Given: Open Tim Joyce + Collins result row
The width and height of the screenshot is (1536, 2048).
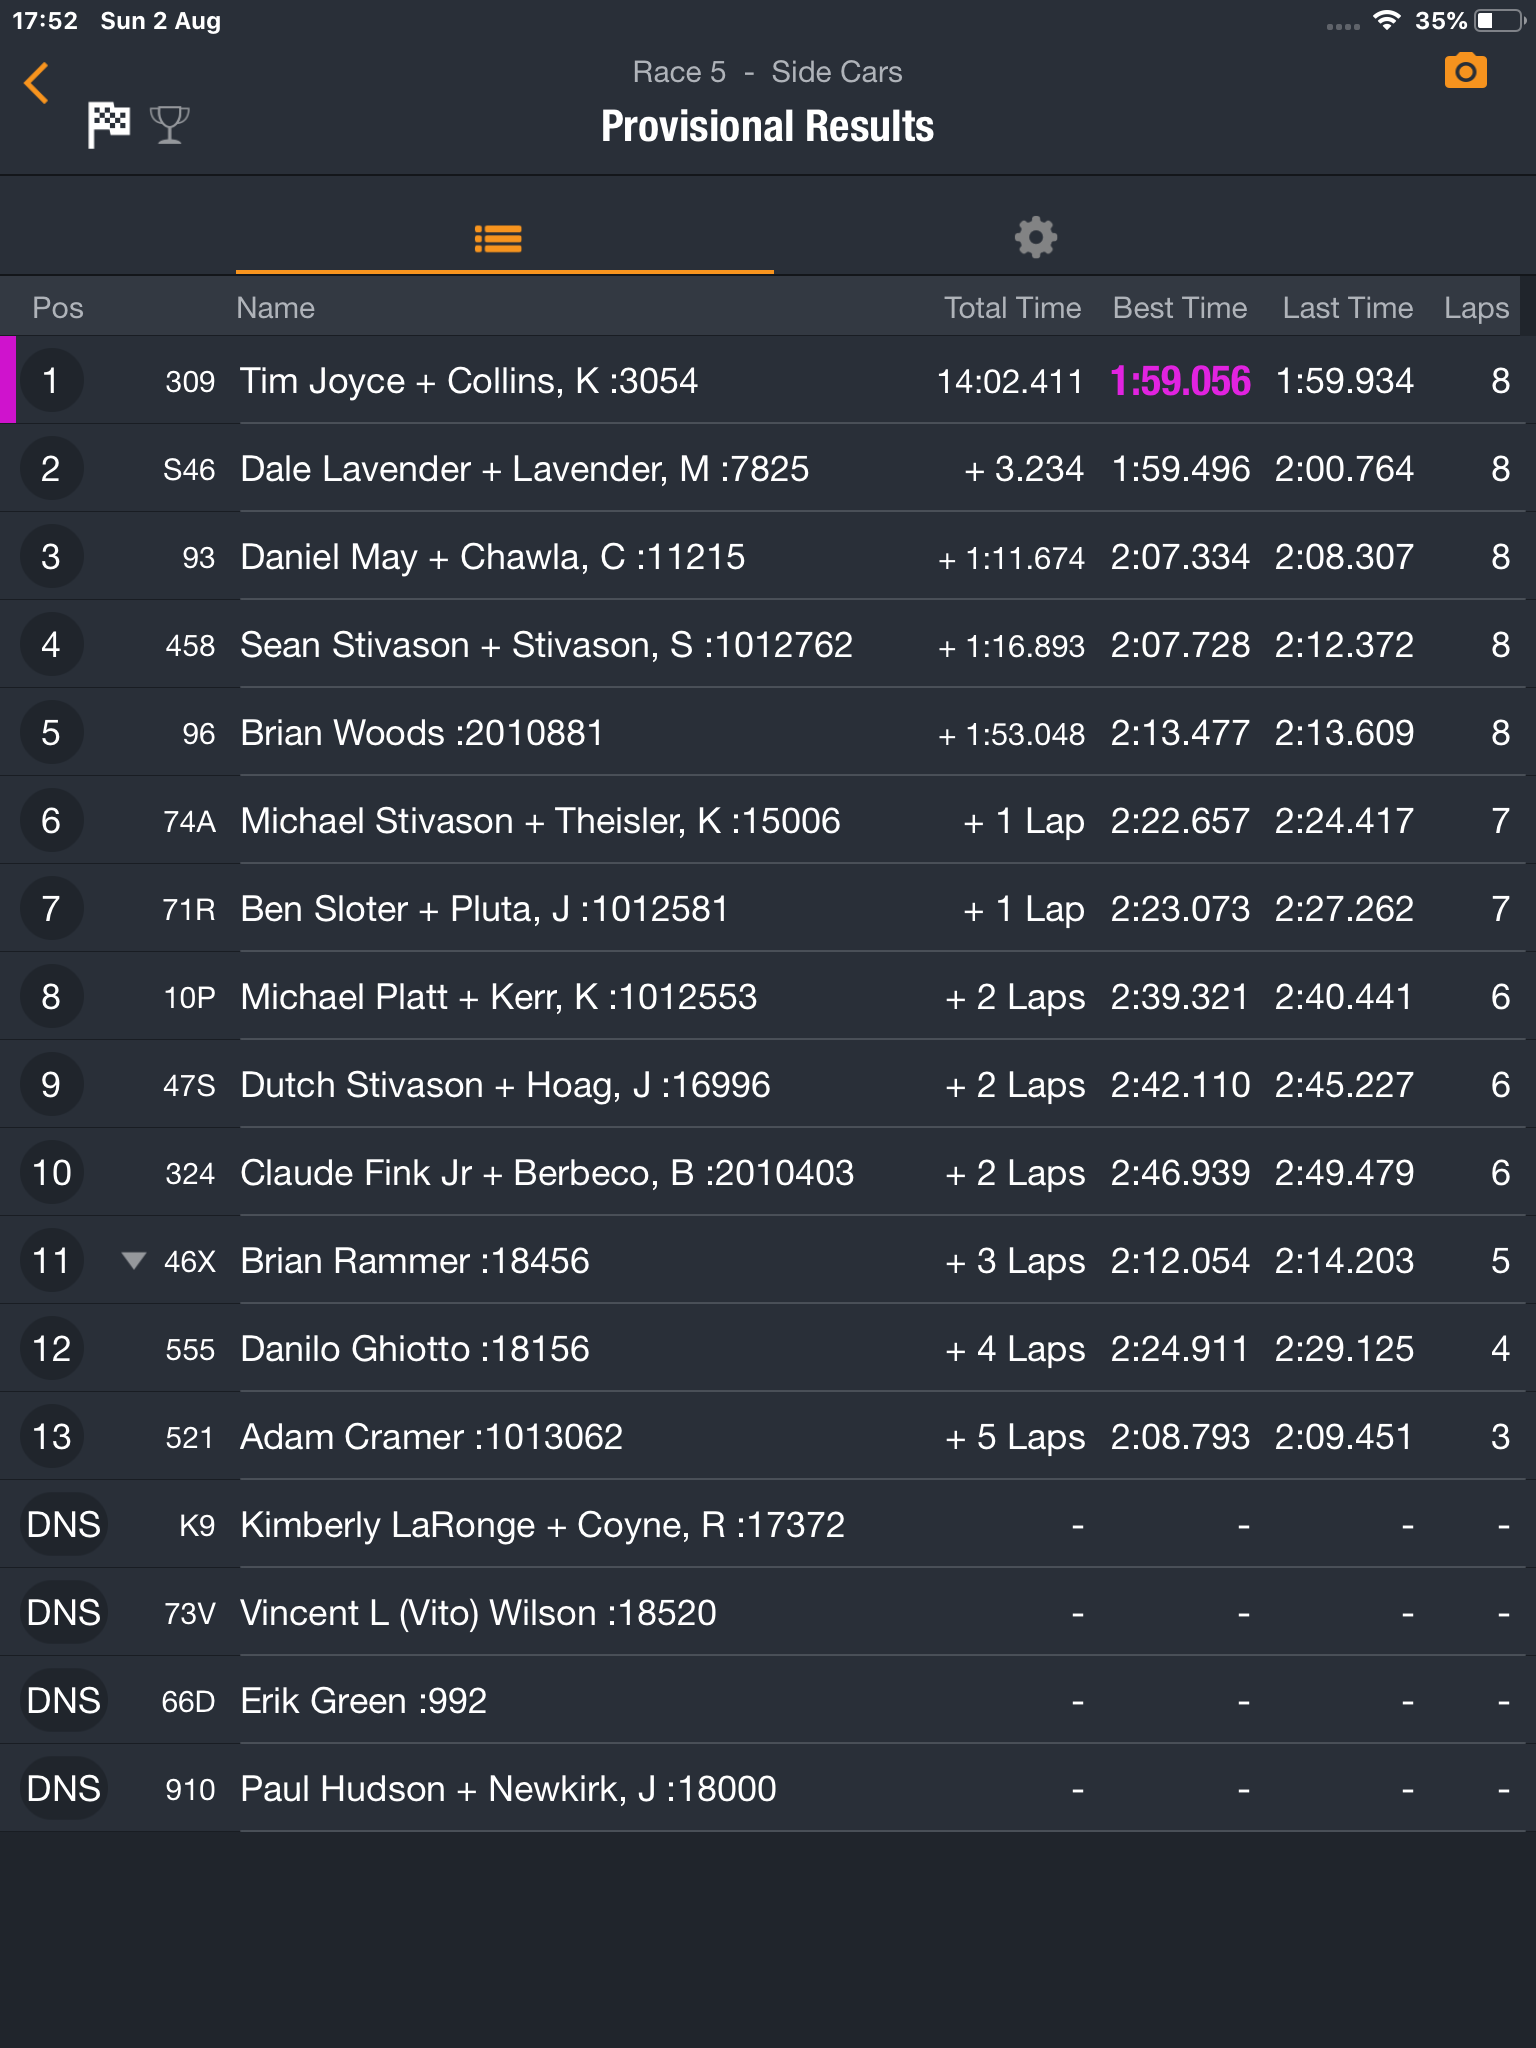Looking at the screenshot, I should pyautogui.click(x=768, y=380).
